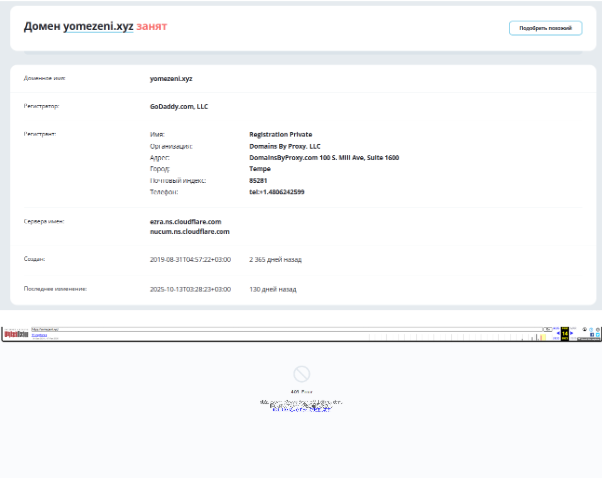
Task: Click the highlighted bar in the capture sparkline
Action: click(x=541, y=338)
